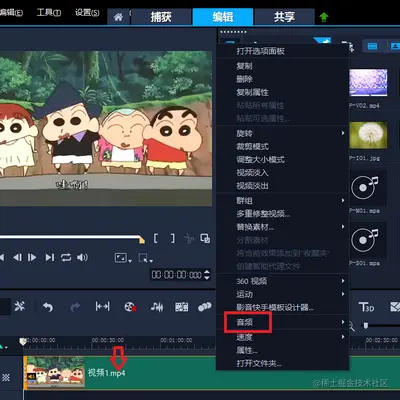Select the P-S01.mpa sound thumbnail
This screenshot has width=400, height=400.
[368, 240]
